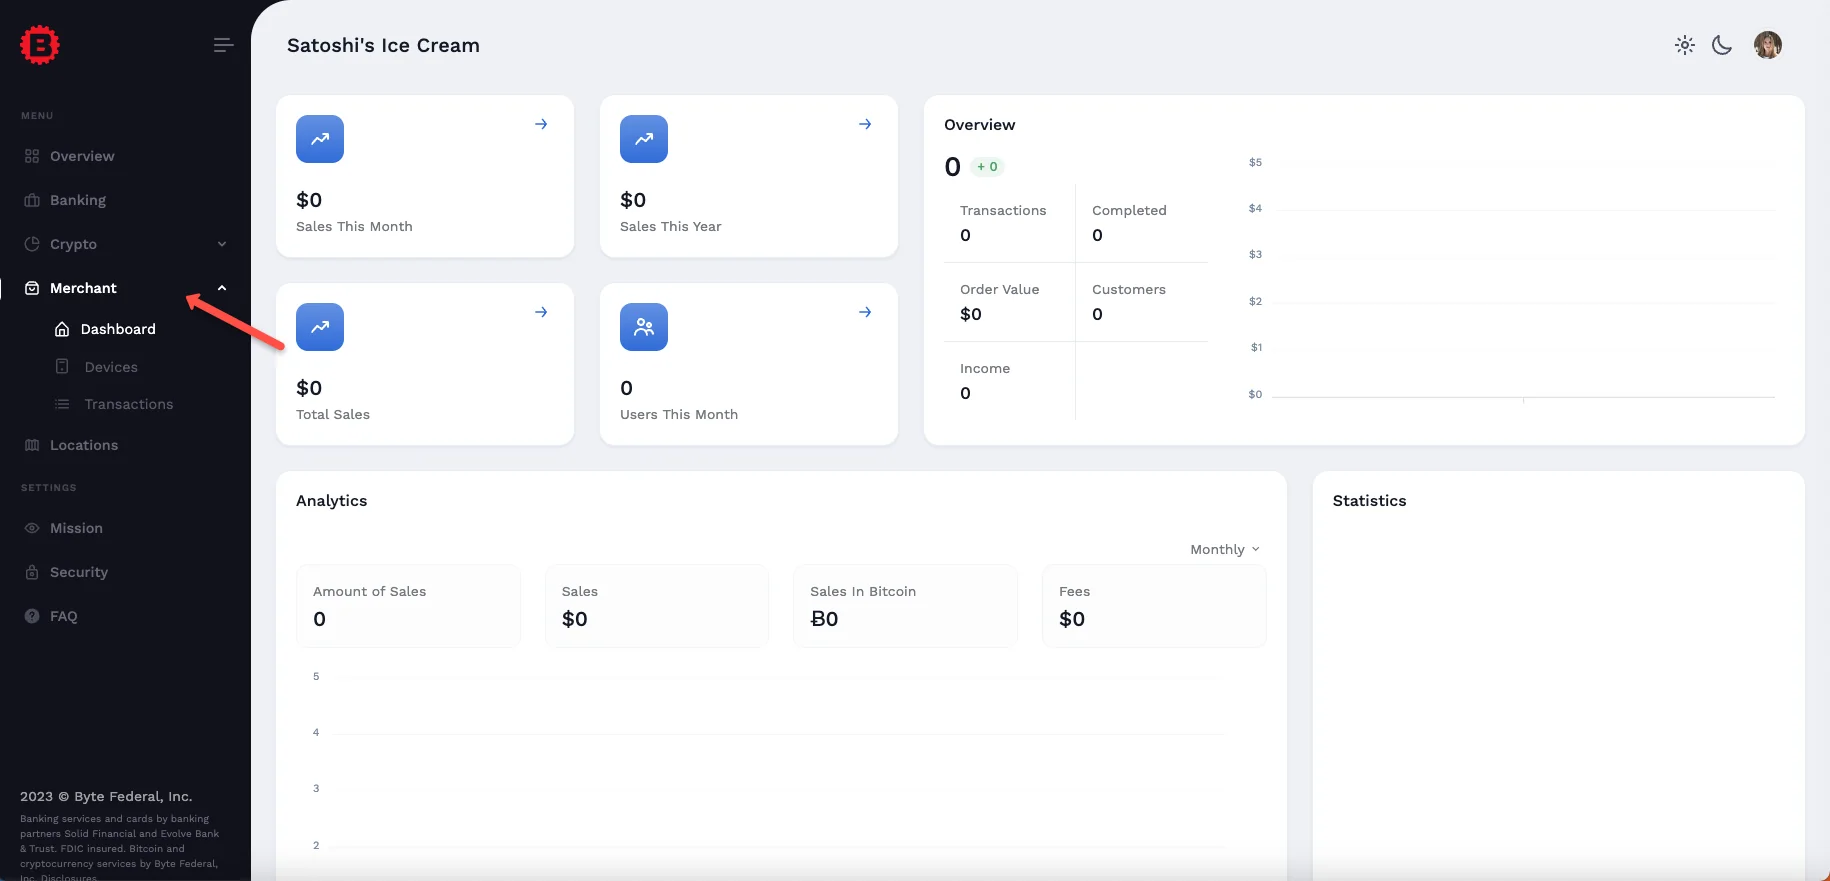Click the Analytics section heading
The width and height of the screenshot is (1830, 881).
pyautogui.click(x=331, y=501)
